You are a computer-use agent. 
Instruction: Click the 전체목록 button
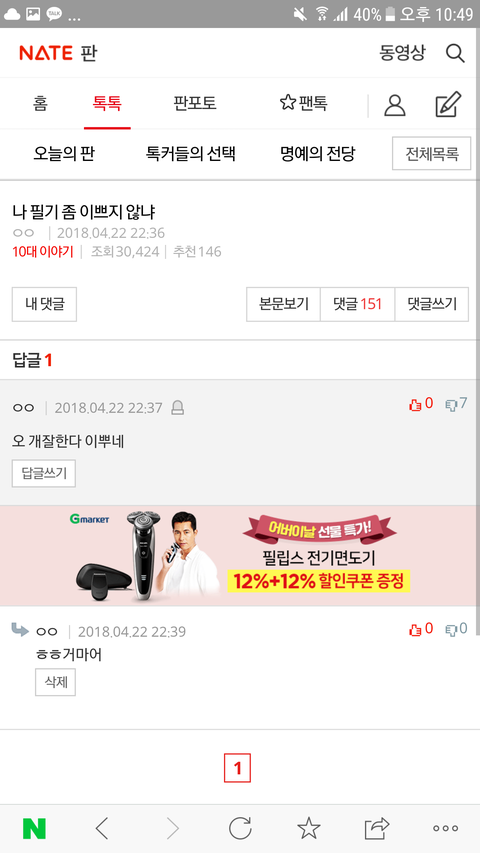click(432, 154)
